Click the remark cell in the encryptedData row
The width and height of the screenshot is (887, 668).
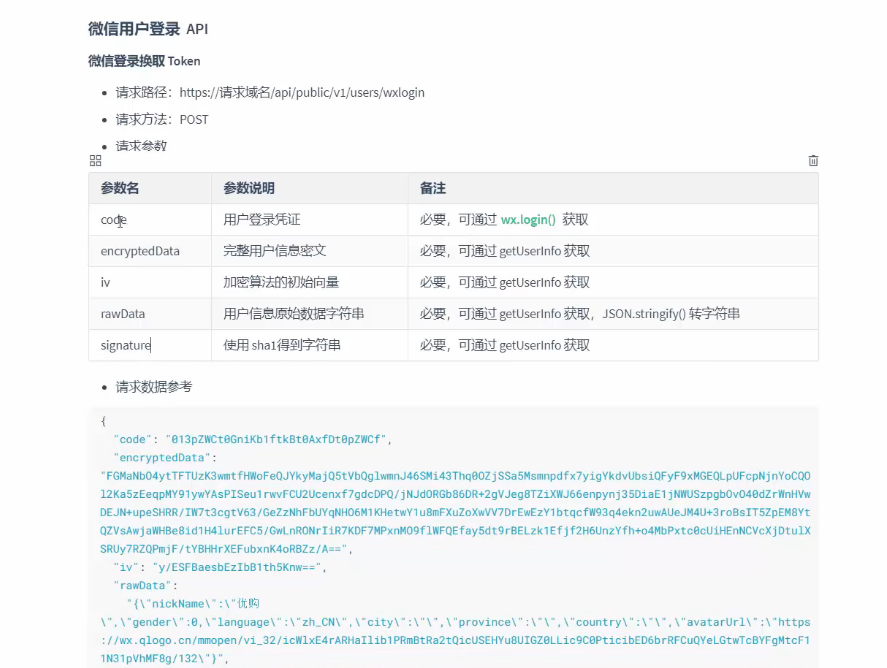click(x=613, y=251)
